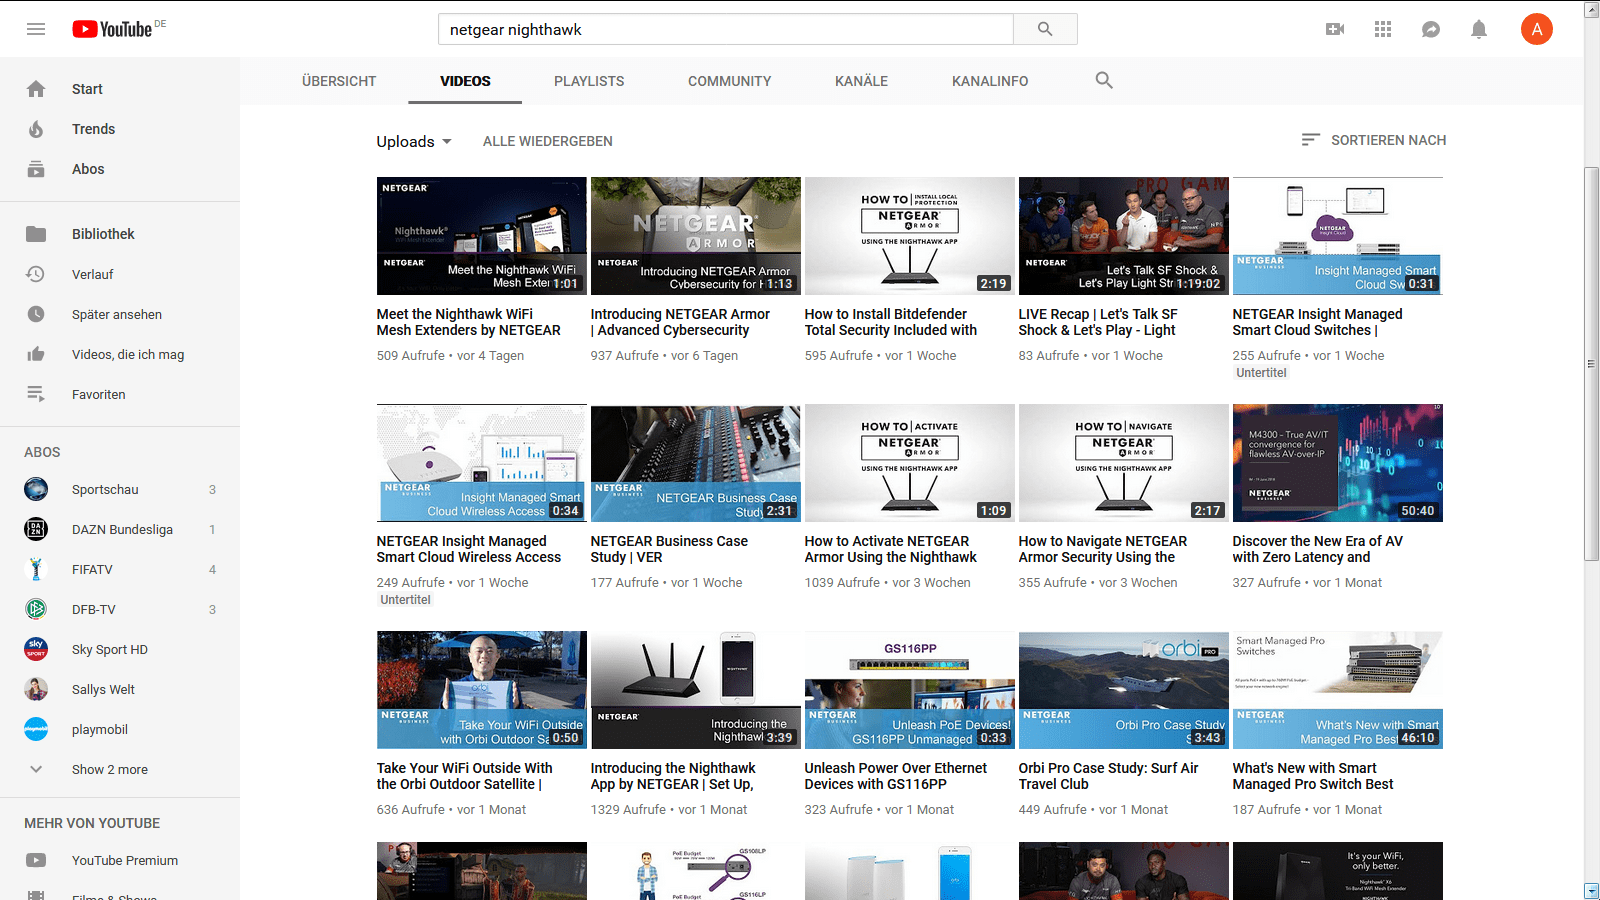Image resolution: width=1600 pixels, height=900 pixels.
Task: Expand Show 2 more subscriptions
Action: pos(120,769)
